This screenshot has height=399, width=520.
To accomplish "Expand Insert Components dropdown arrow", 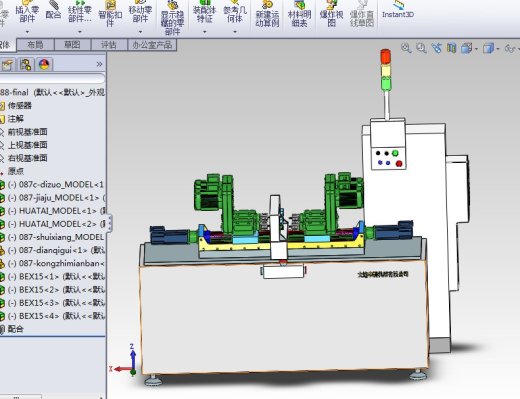I will 27,32.
